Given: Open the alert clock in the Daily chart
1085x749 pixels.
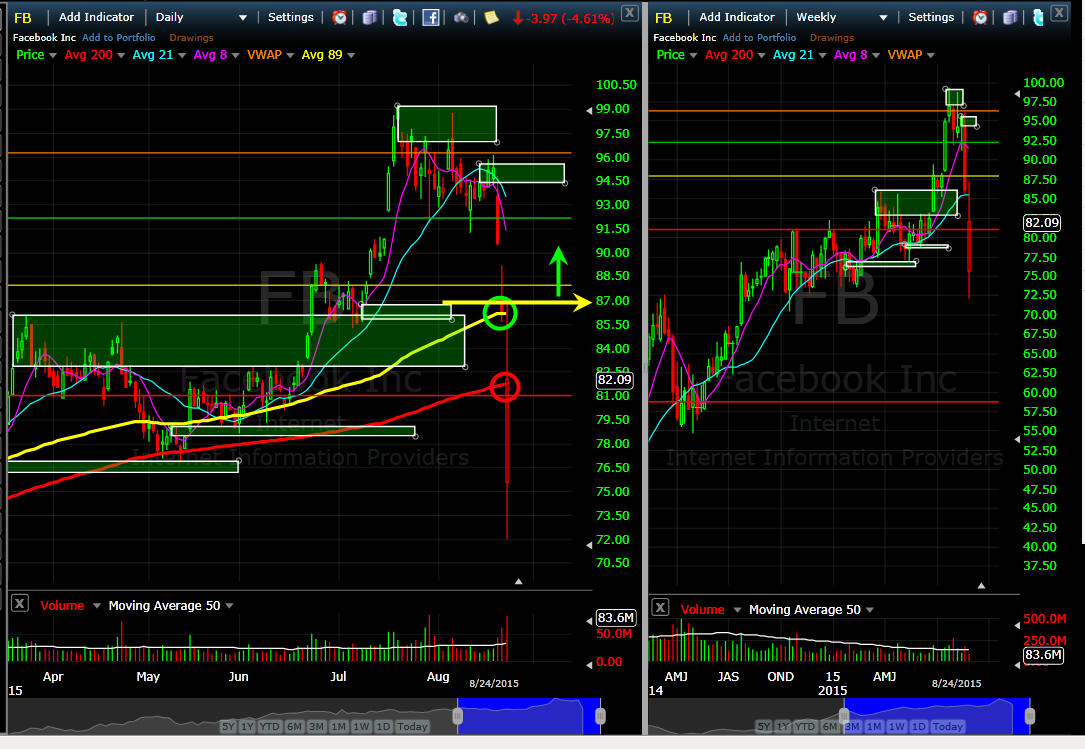Looking at the screenshot, I should point(339,17).
